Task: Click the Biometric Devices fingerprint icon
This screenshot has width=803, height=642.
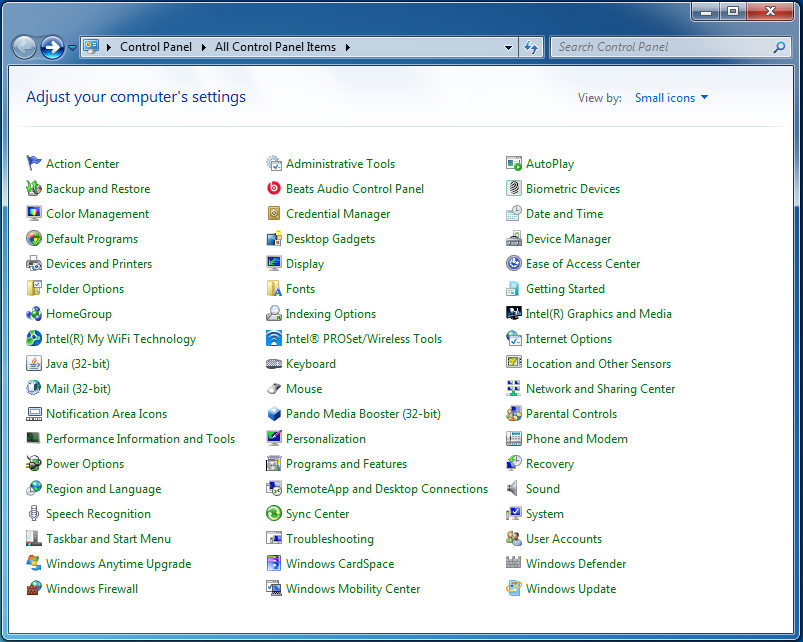Action: (x=514, y=188)
